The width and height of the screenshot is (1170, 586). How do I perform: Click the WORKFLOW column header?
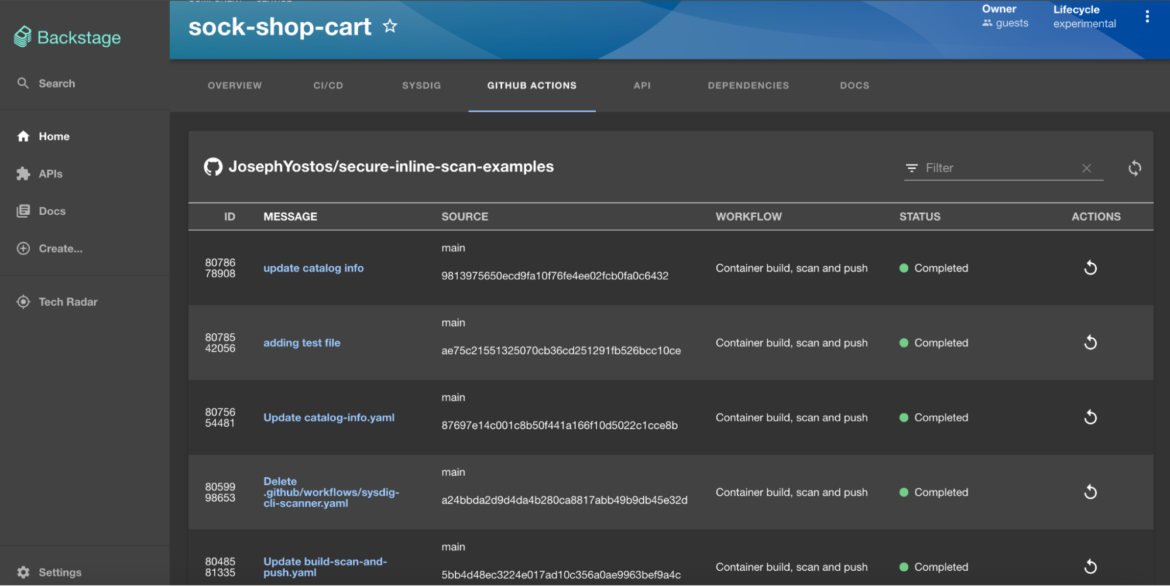click(x=748, y=216)
